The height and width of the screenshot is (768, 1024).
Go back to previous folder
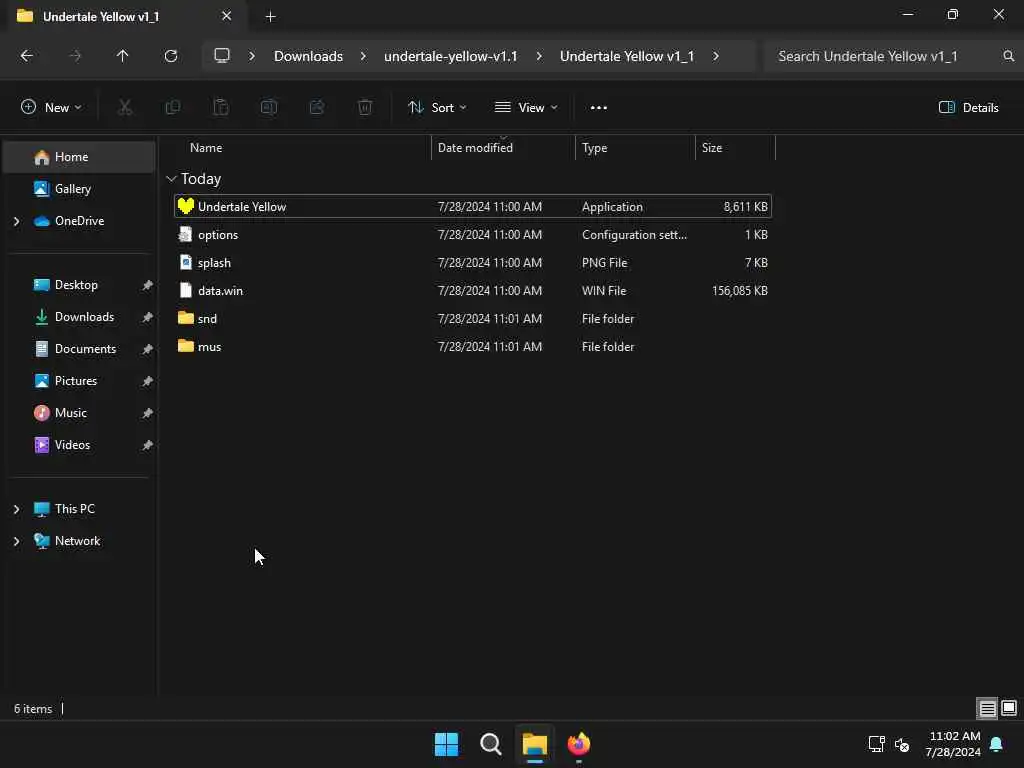click(27, 56)
